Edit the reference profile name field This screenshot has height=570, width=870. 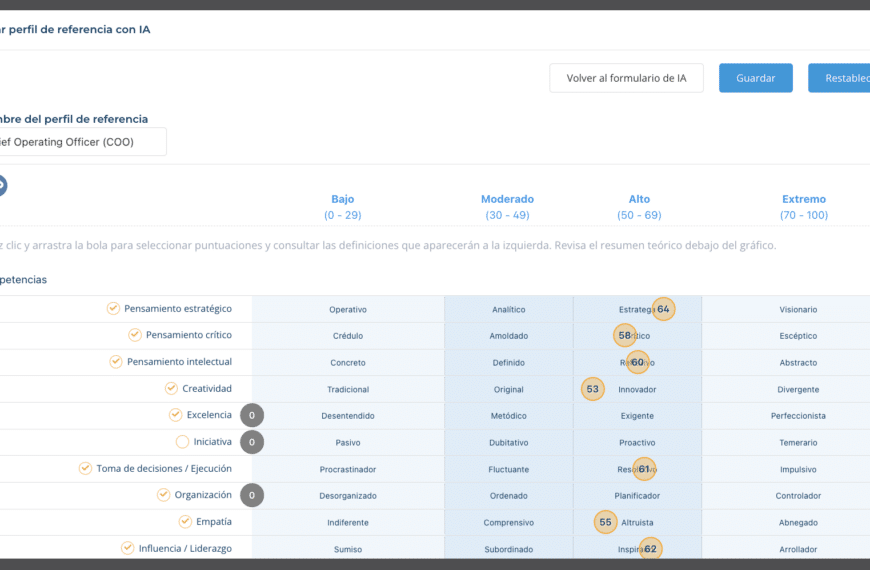pyautogui.click(x=80, y=142)
